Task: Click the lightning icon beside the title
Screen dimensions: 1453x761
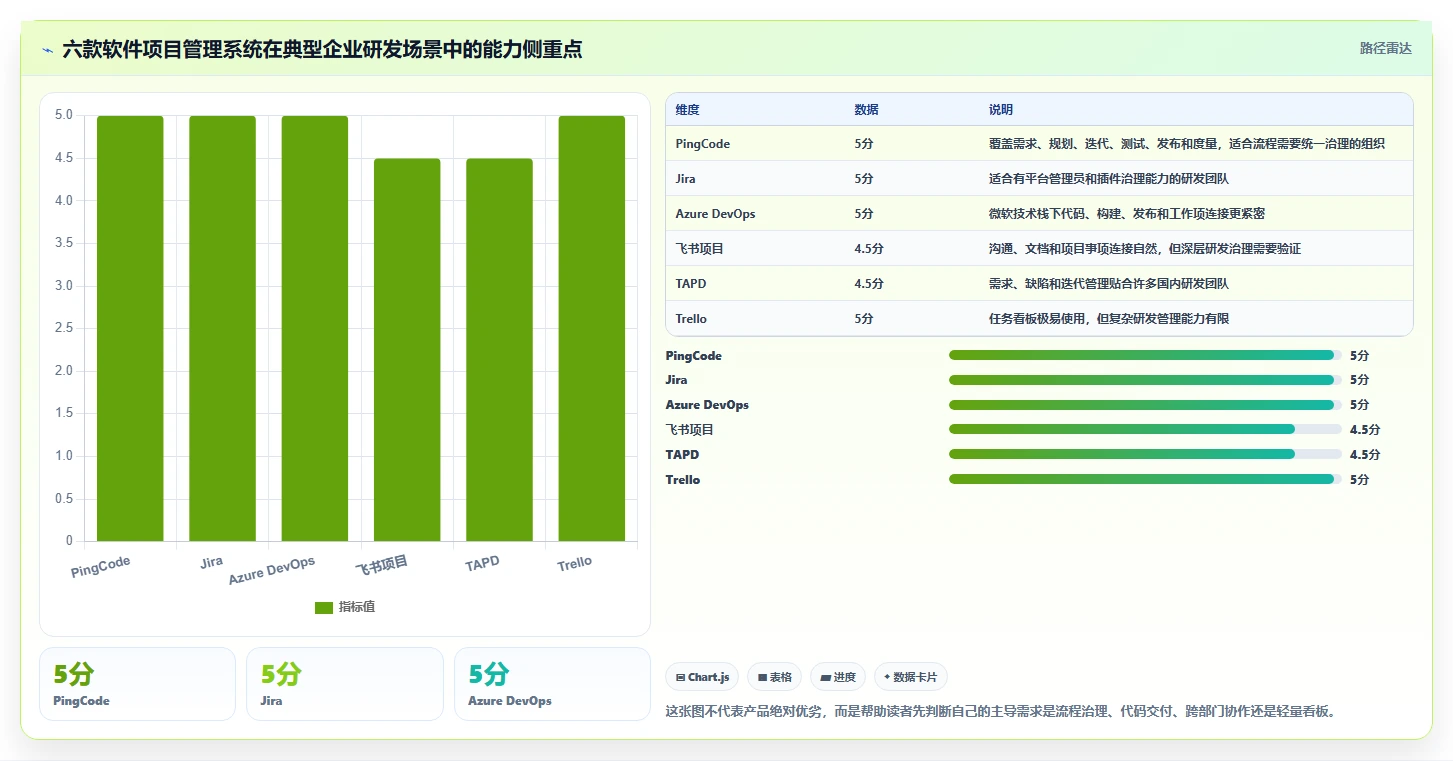Action: click(x=47, y=50)
